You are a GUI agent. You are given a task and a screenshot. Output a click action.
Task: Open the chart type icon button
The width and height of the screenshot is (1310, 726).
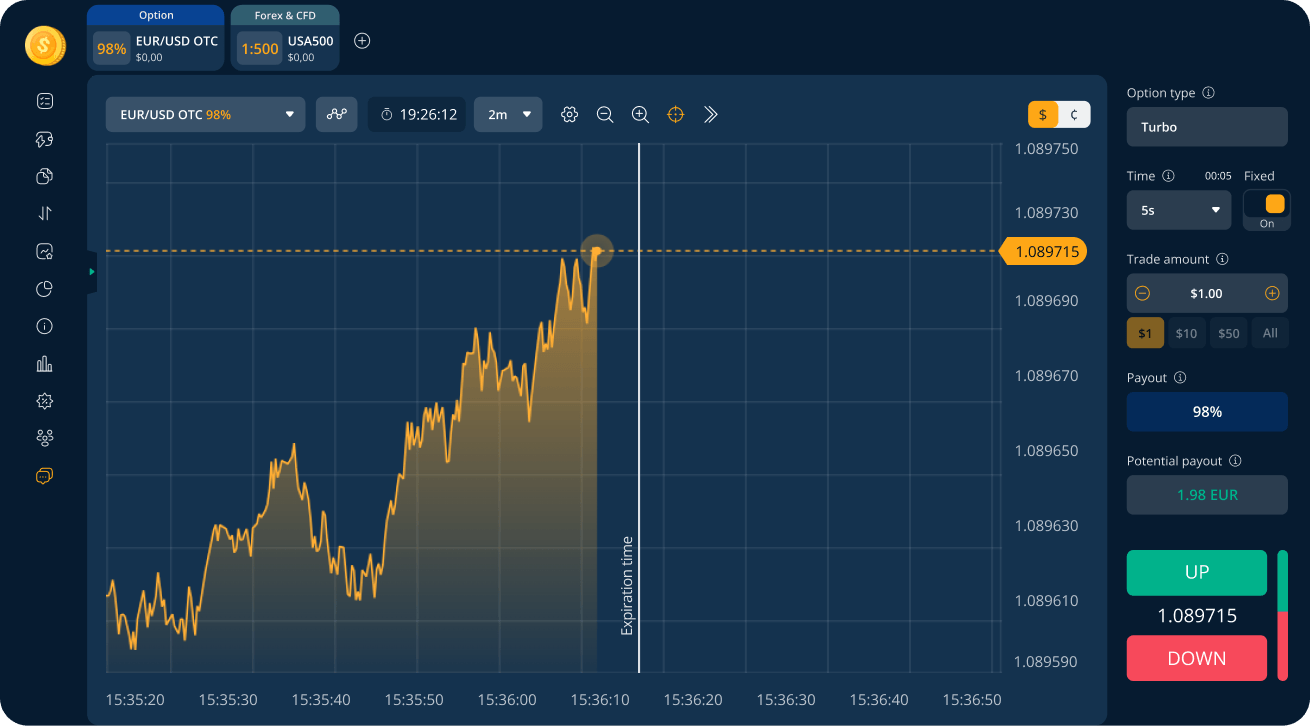point(337,115)
